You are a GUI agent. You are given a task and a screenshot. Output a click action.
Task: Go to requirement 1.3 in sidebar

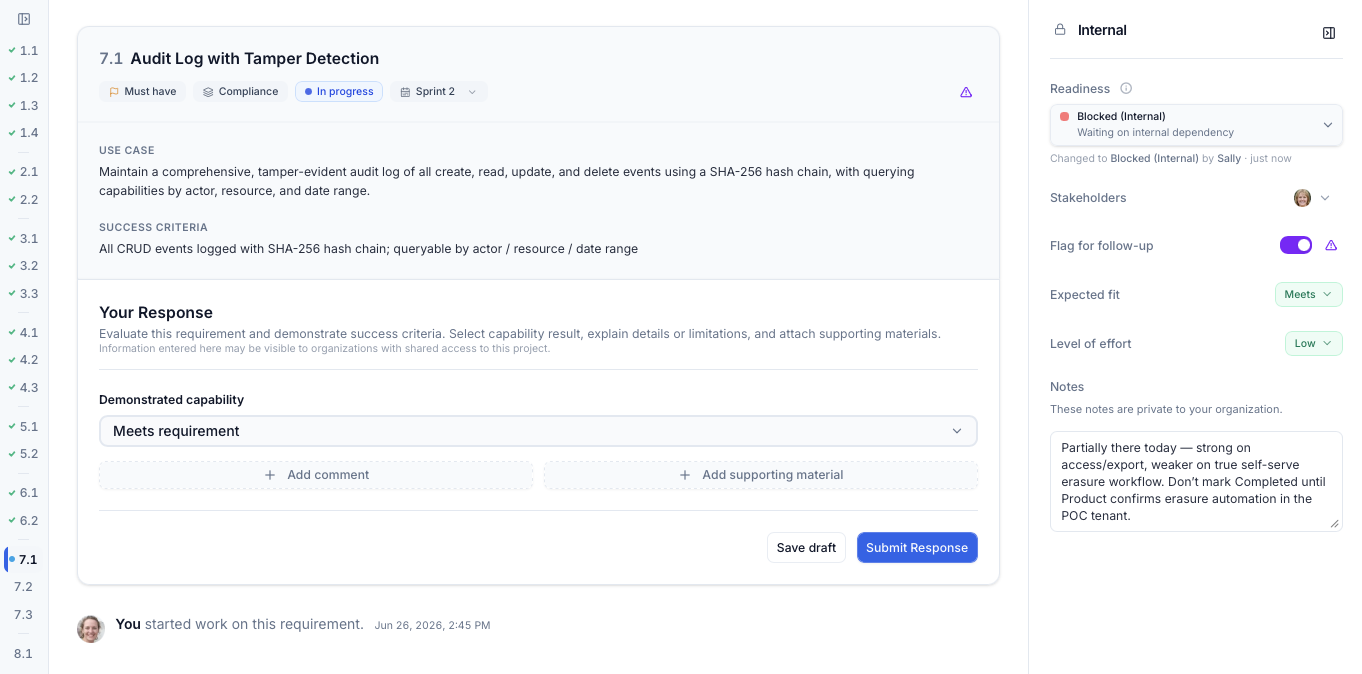(x=23, y=105)
